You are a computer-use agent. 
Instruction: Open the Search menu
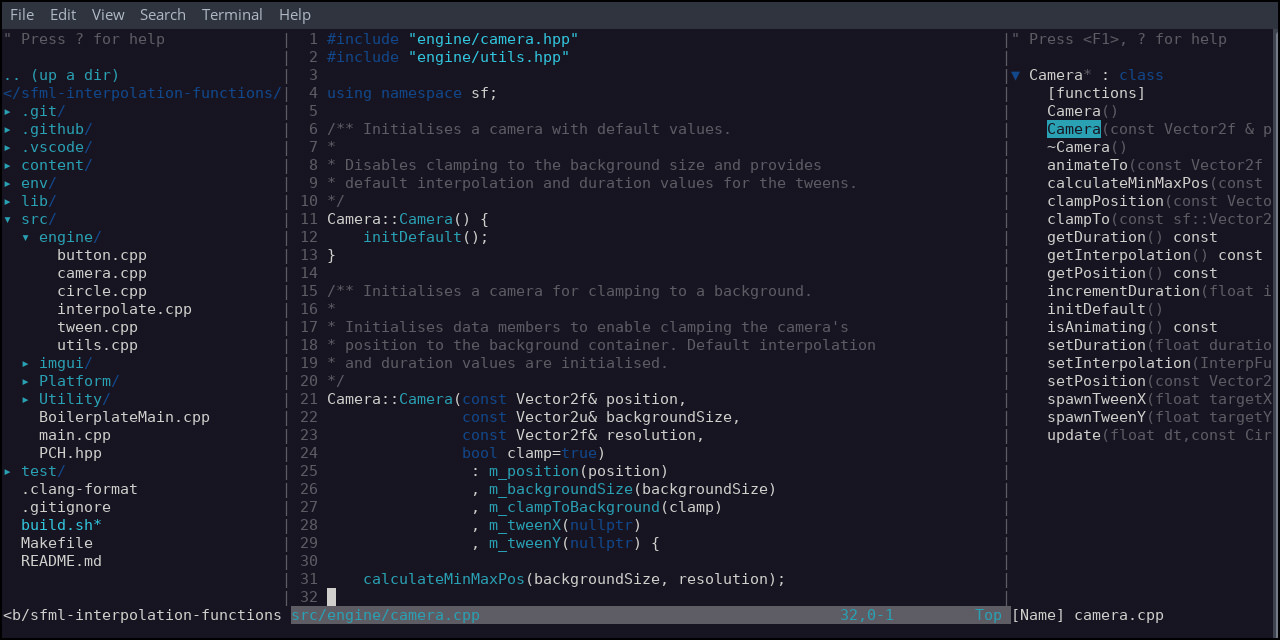coord(163,15)
